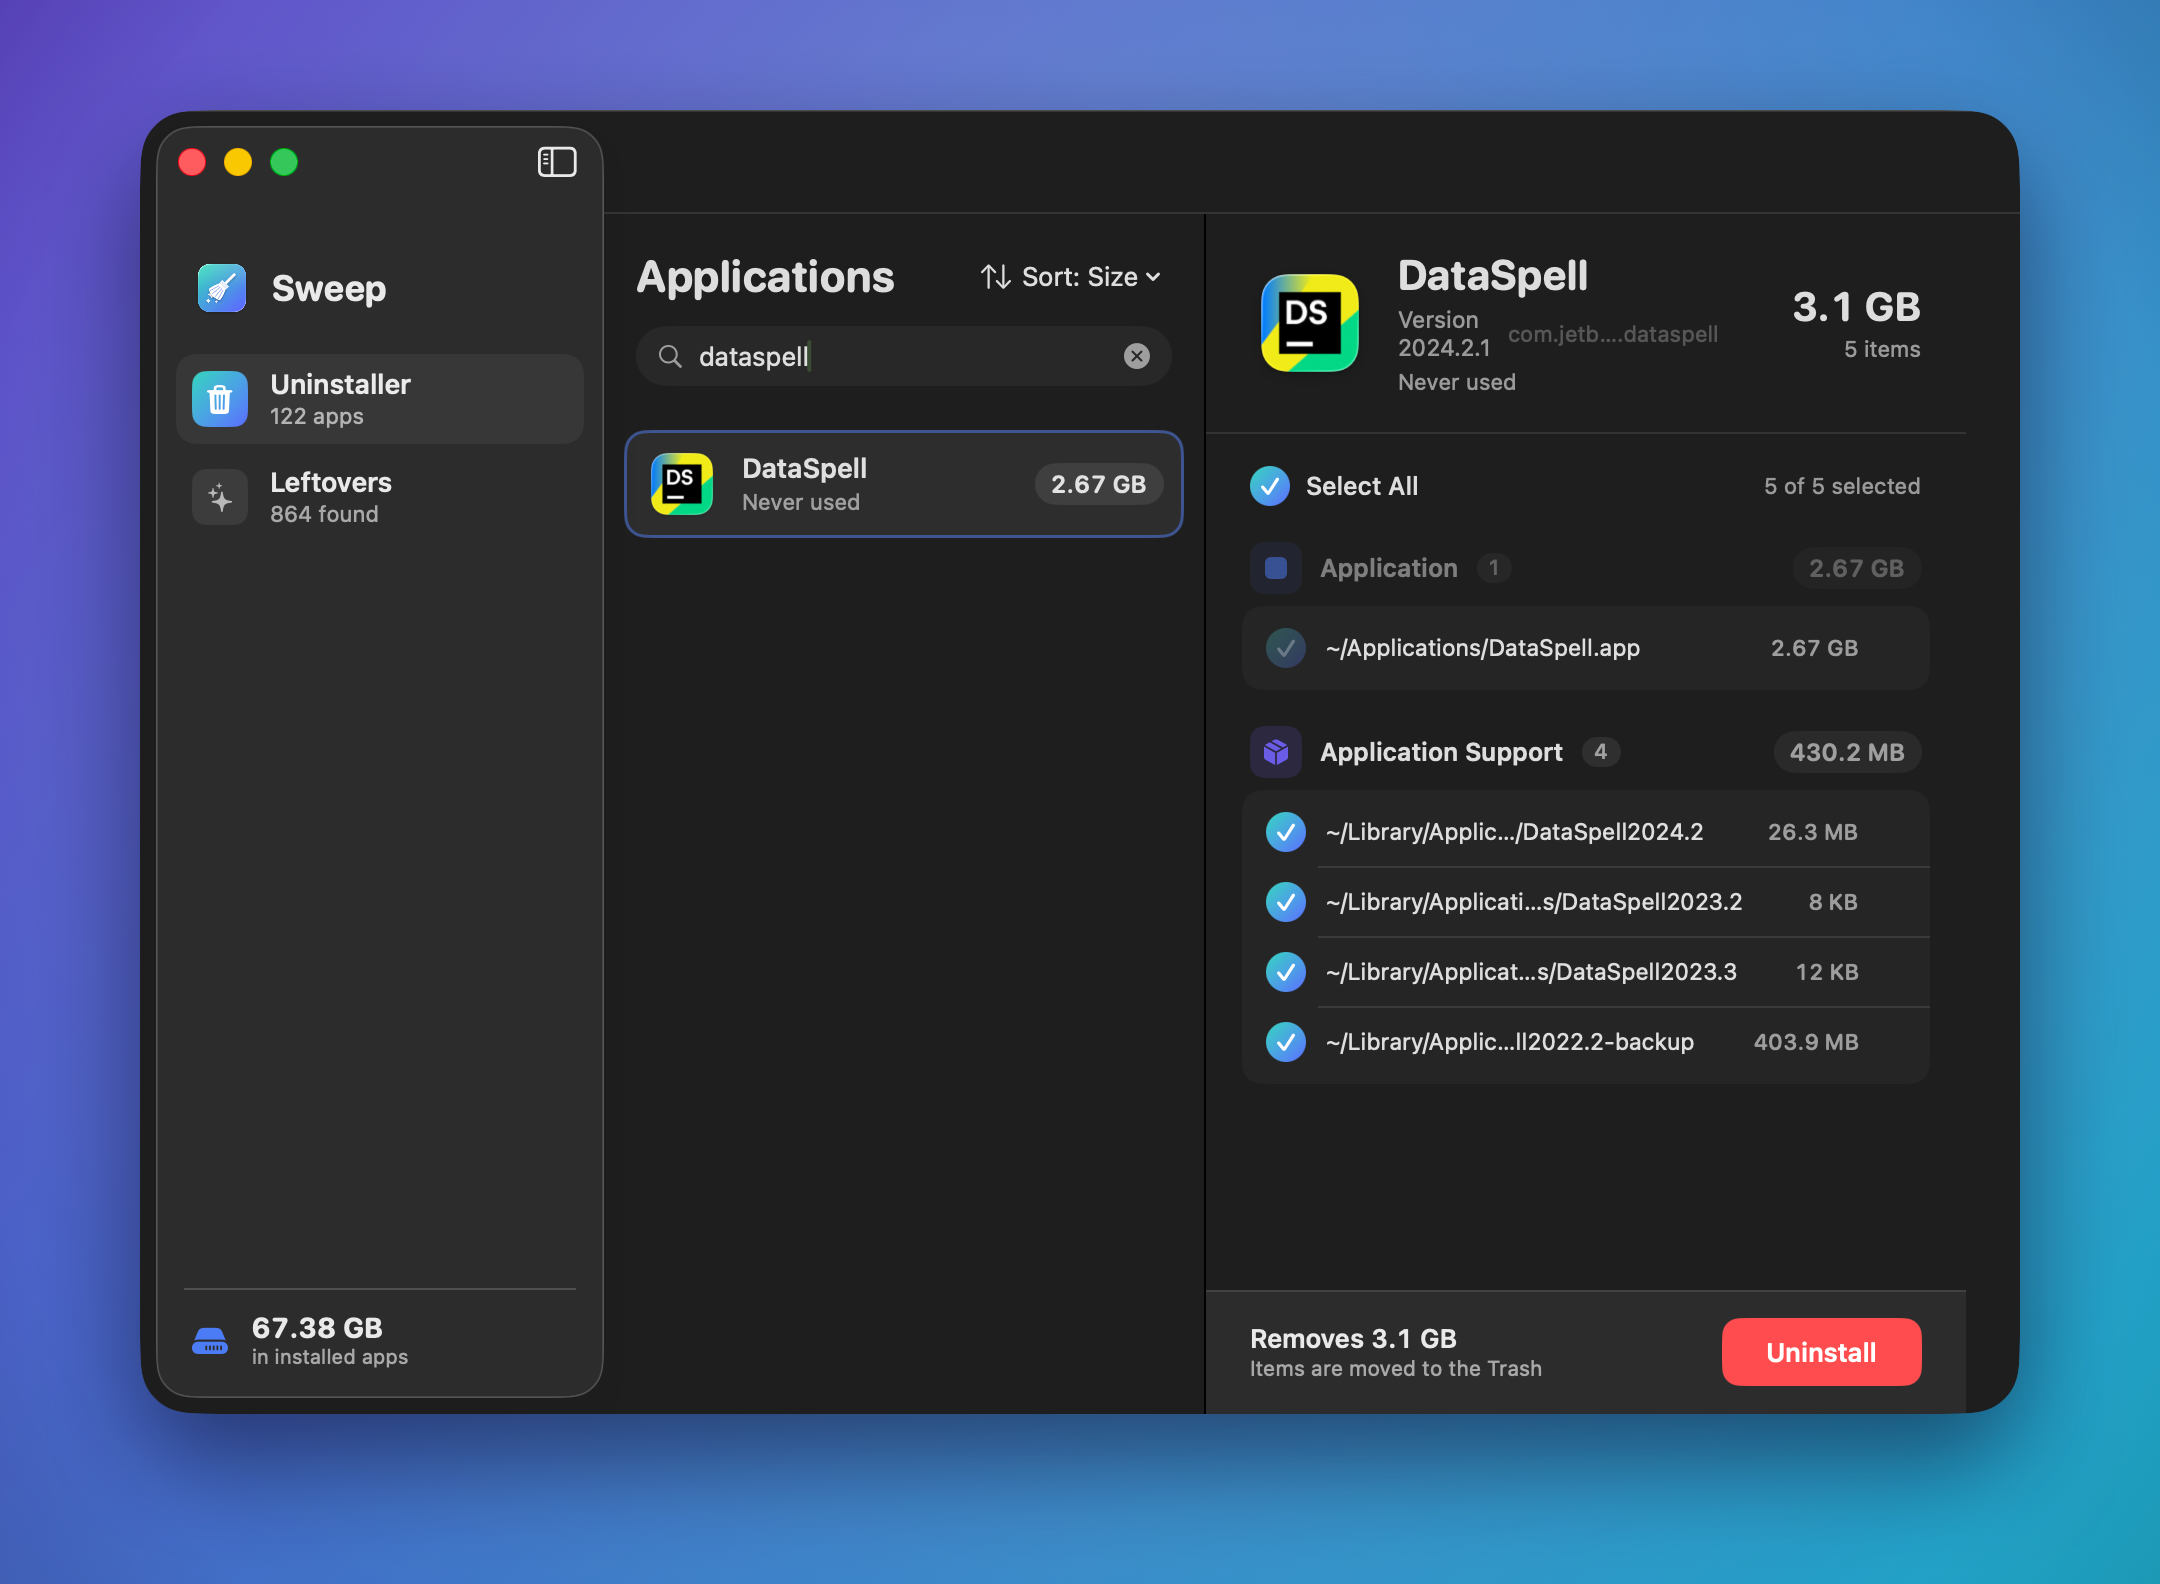The width and height of the screenshot is (2160, 1584).
Task: Click the Application Support cube icon
Action: click(x=1276, y=752)
